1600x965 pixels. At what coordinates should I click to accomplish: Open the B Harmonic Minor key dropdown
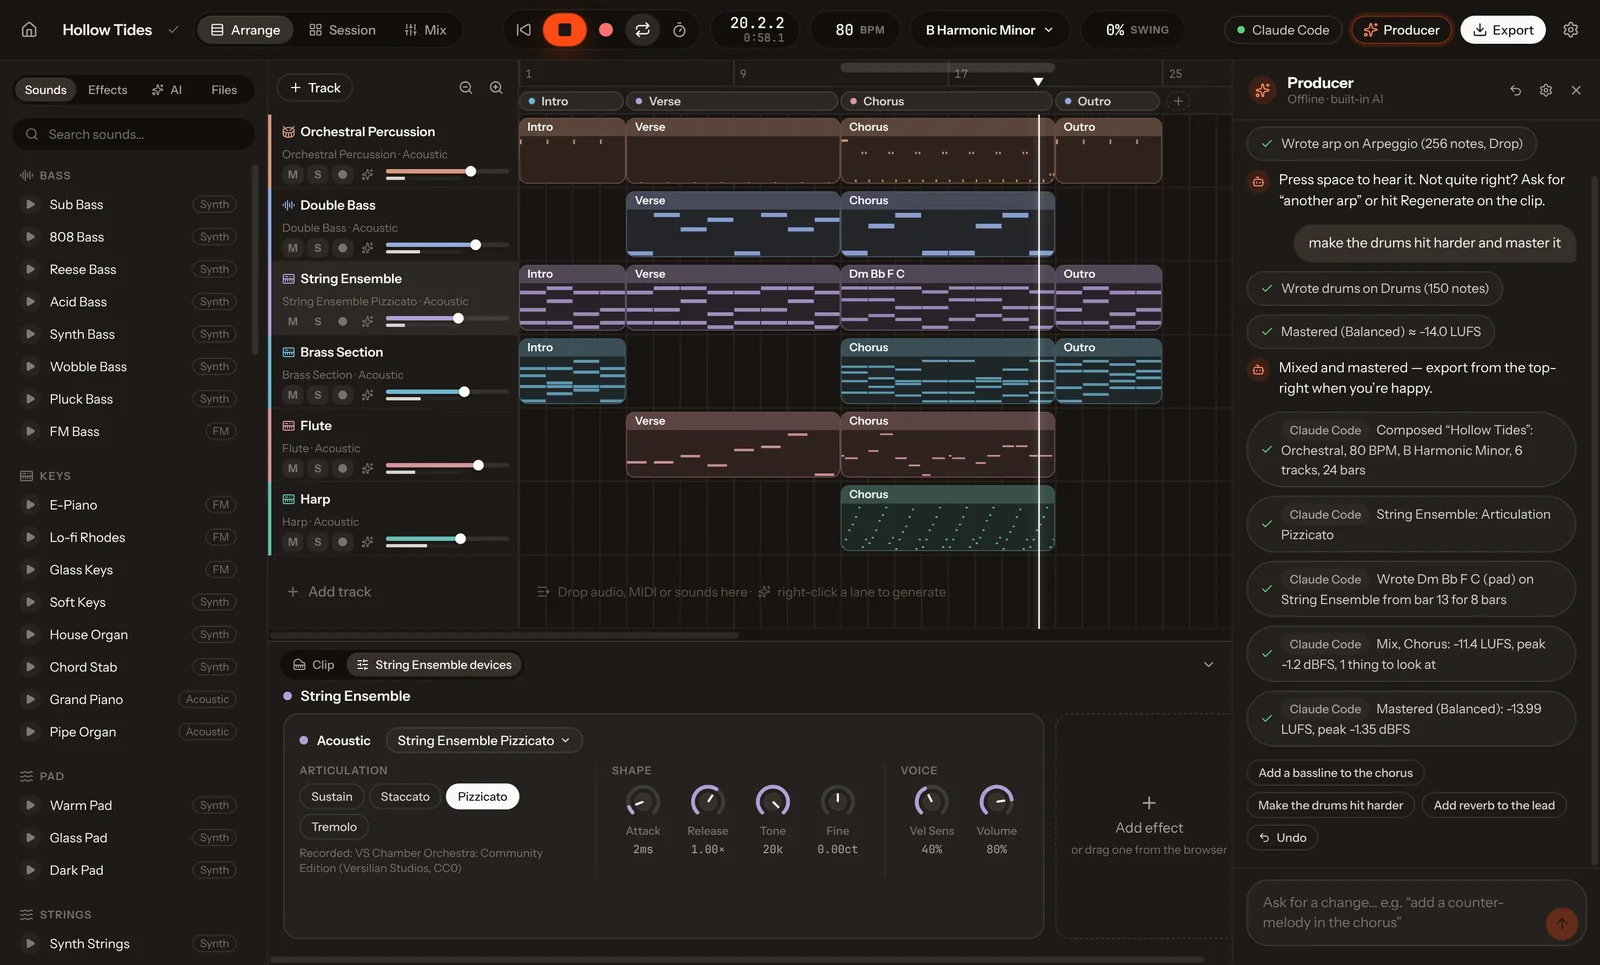(989, 30)
